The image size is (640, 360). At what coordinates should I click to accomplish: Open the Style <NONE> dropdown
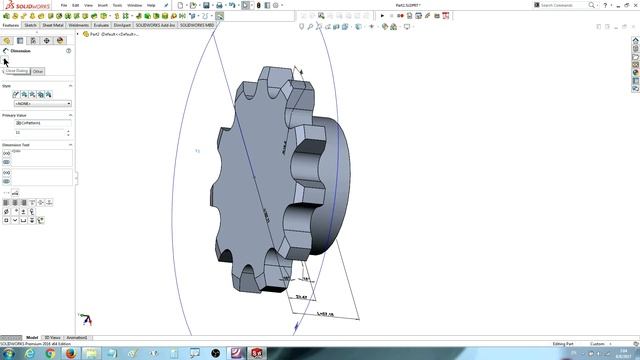point(42,104)
